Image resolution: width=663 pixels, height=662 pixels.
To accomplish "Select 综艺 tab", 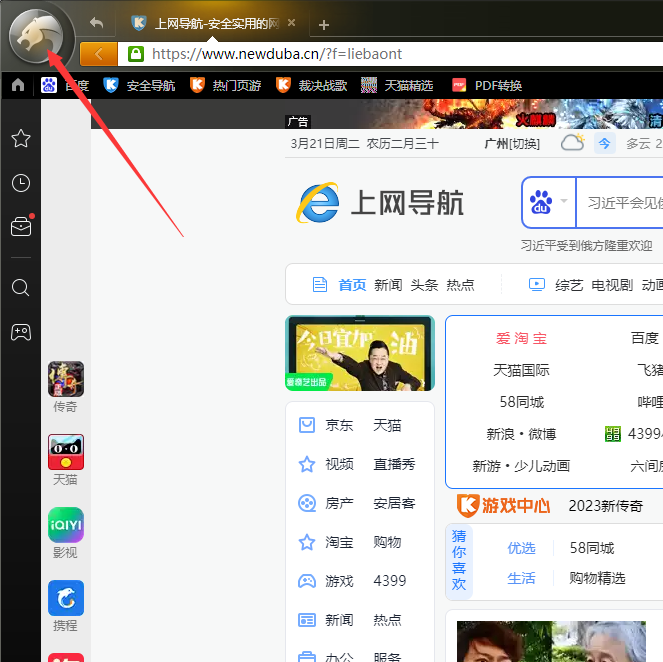I will [x=569, y=285].
